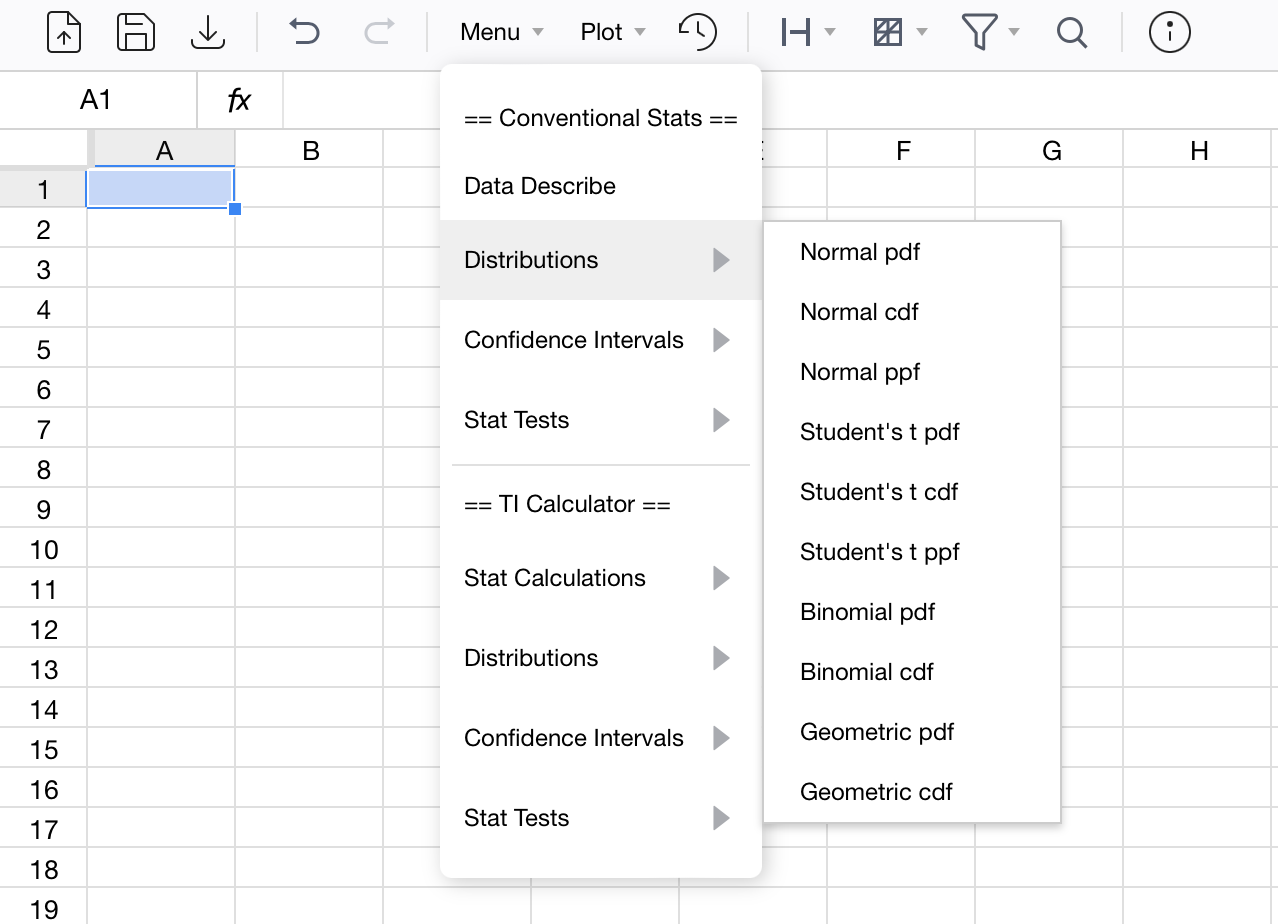This screenshot has width=1278, height=924.
Task: Choose Normal cdf
Action: 911,312
